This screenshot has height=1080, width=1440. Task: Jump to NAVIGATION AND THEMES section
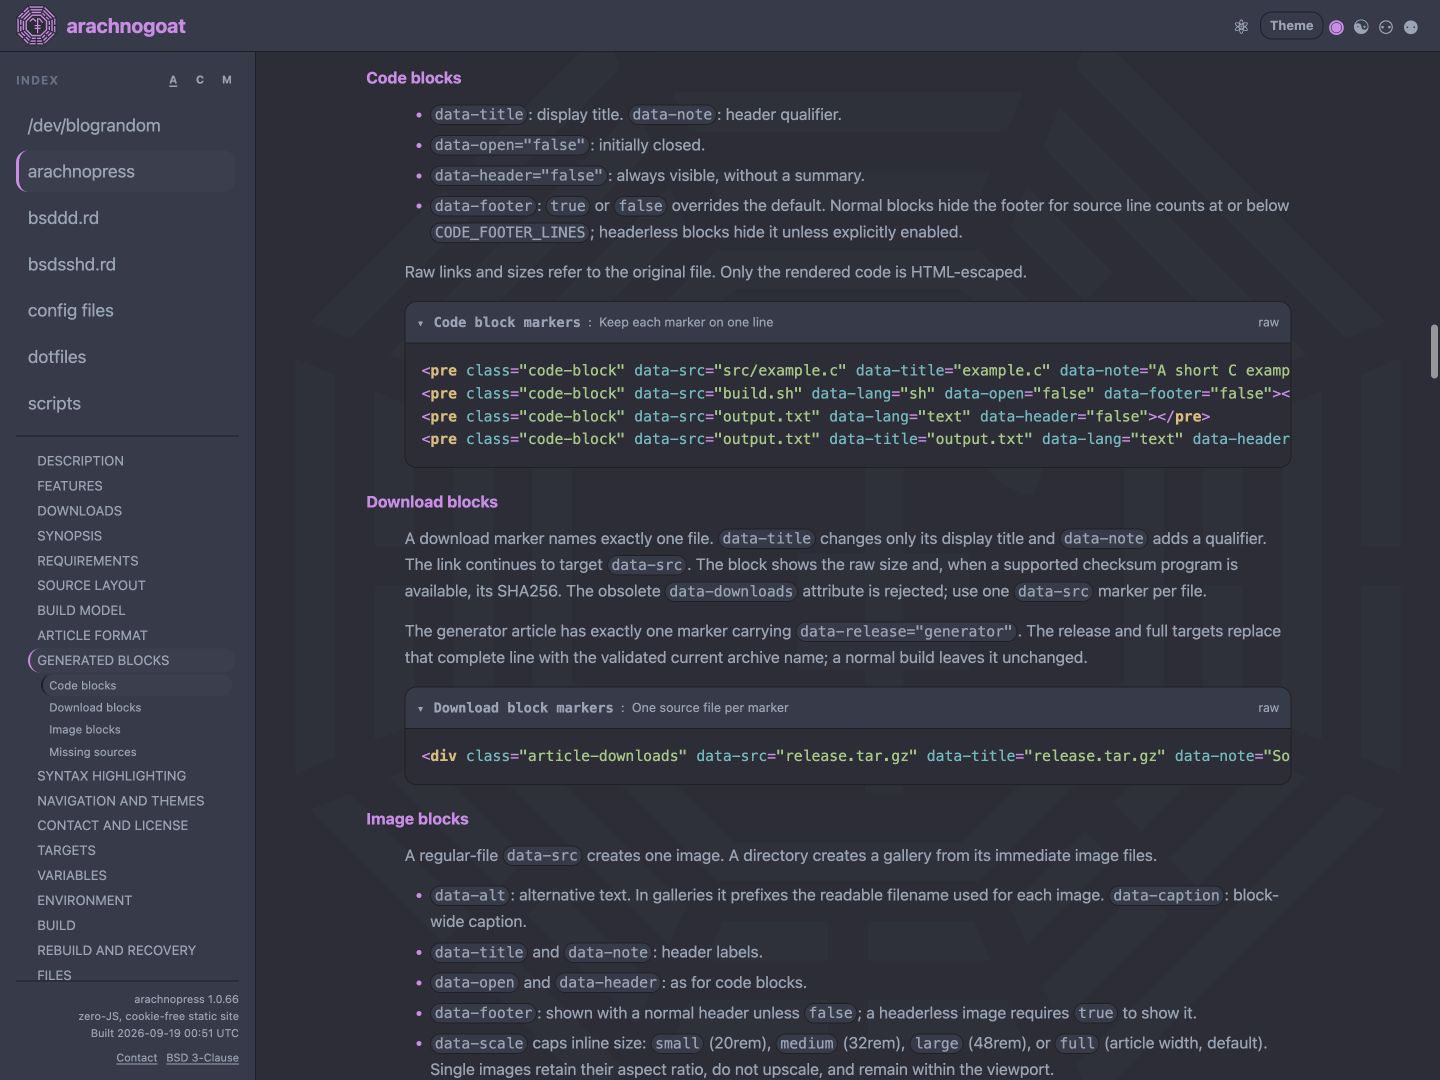(120, 801)
